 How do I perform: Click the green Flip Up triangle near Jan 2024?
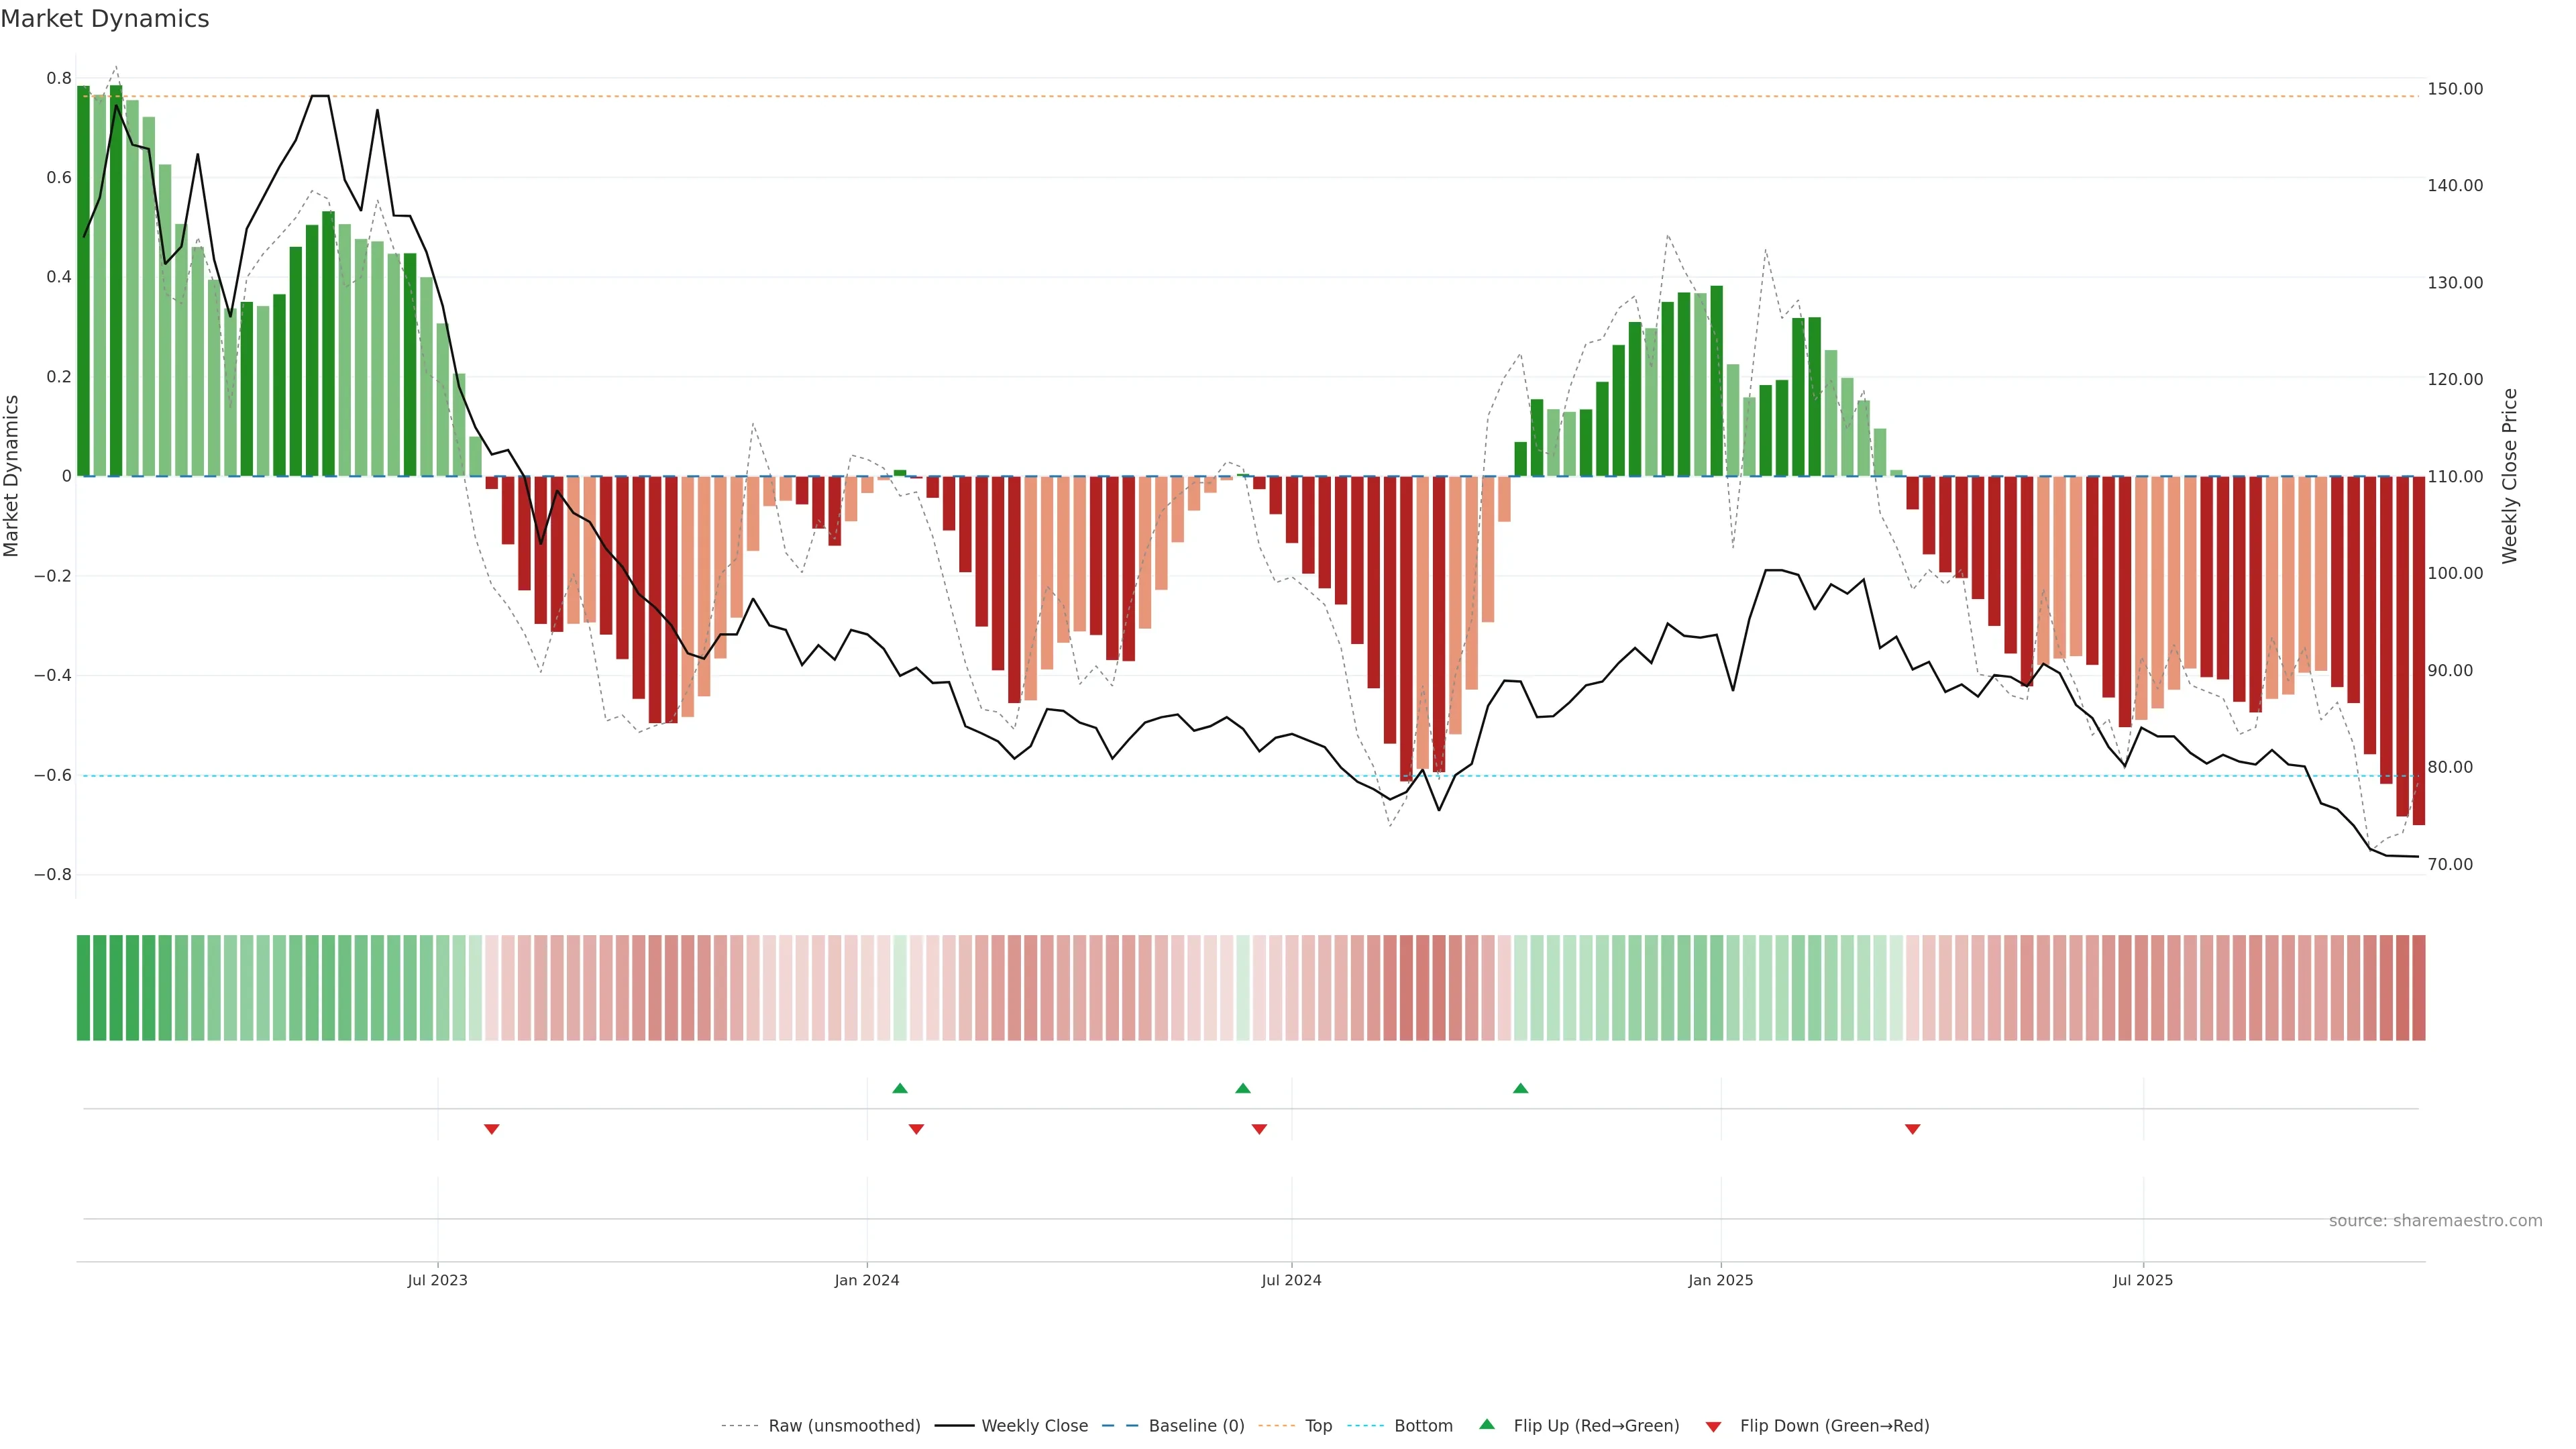coord(899,1088)
